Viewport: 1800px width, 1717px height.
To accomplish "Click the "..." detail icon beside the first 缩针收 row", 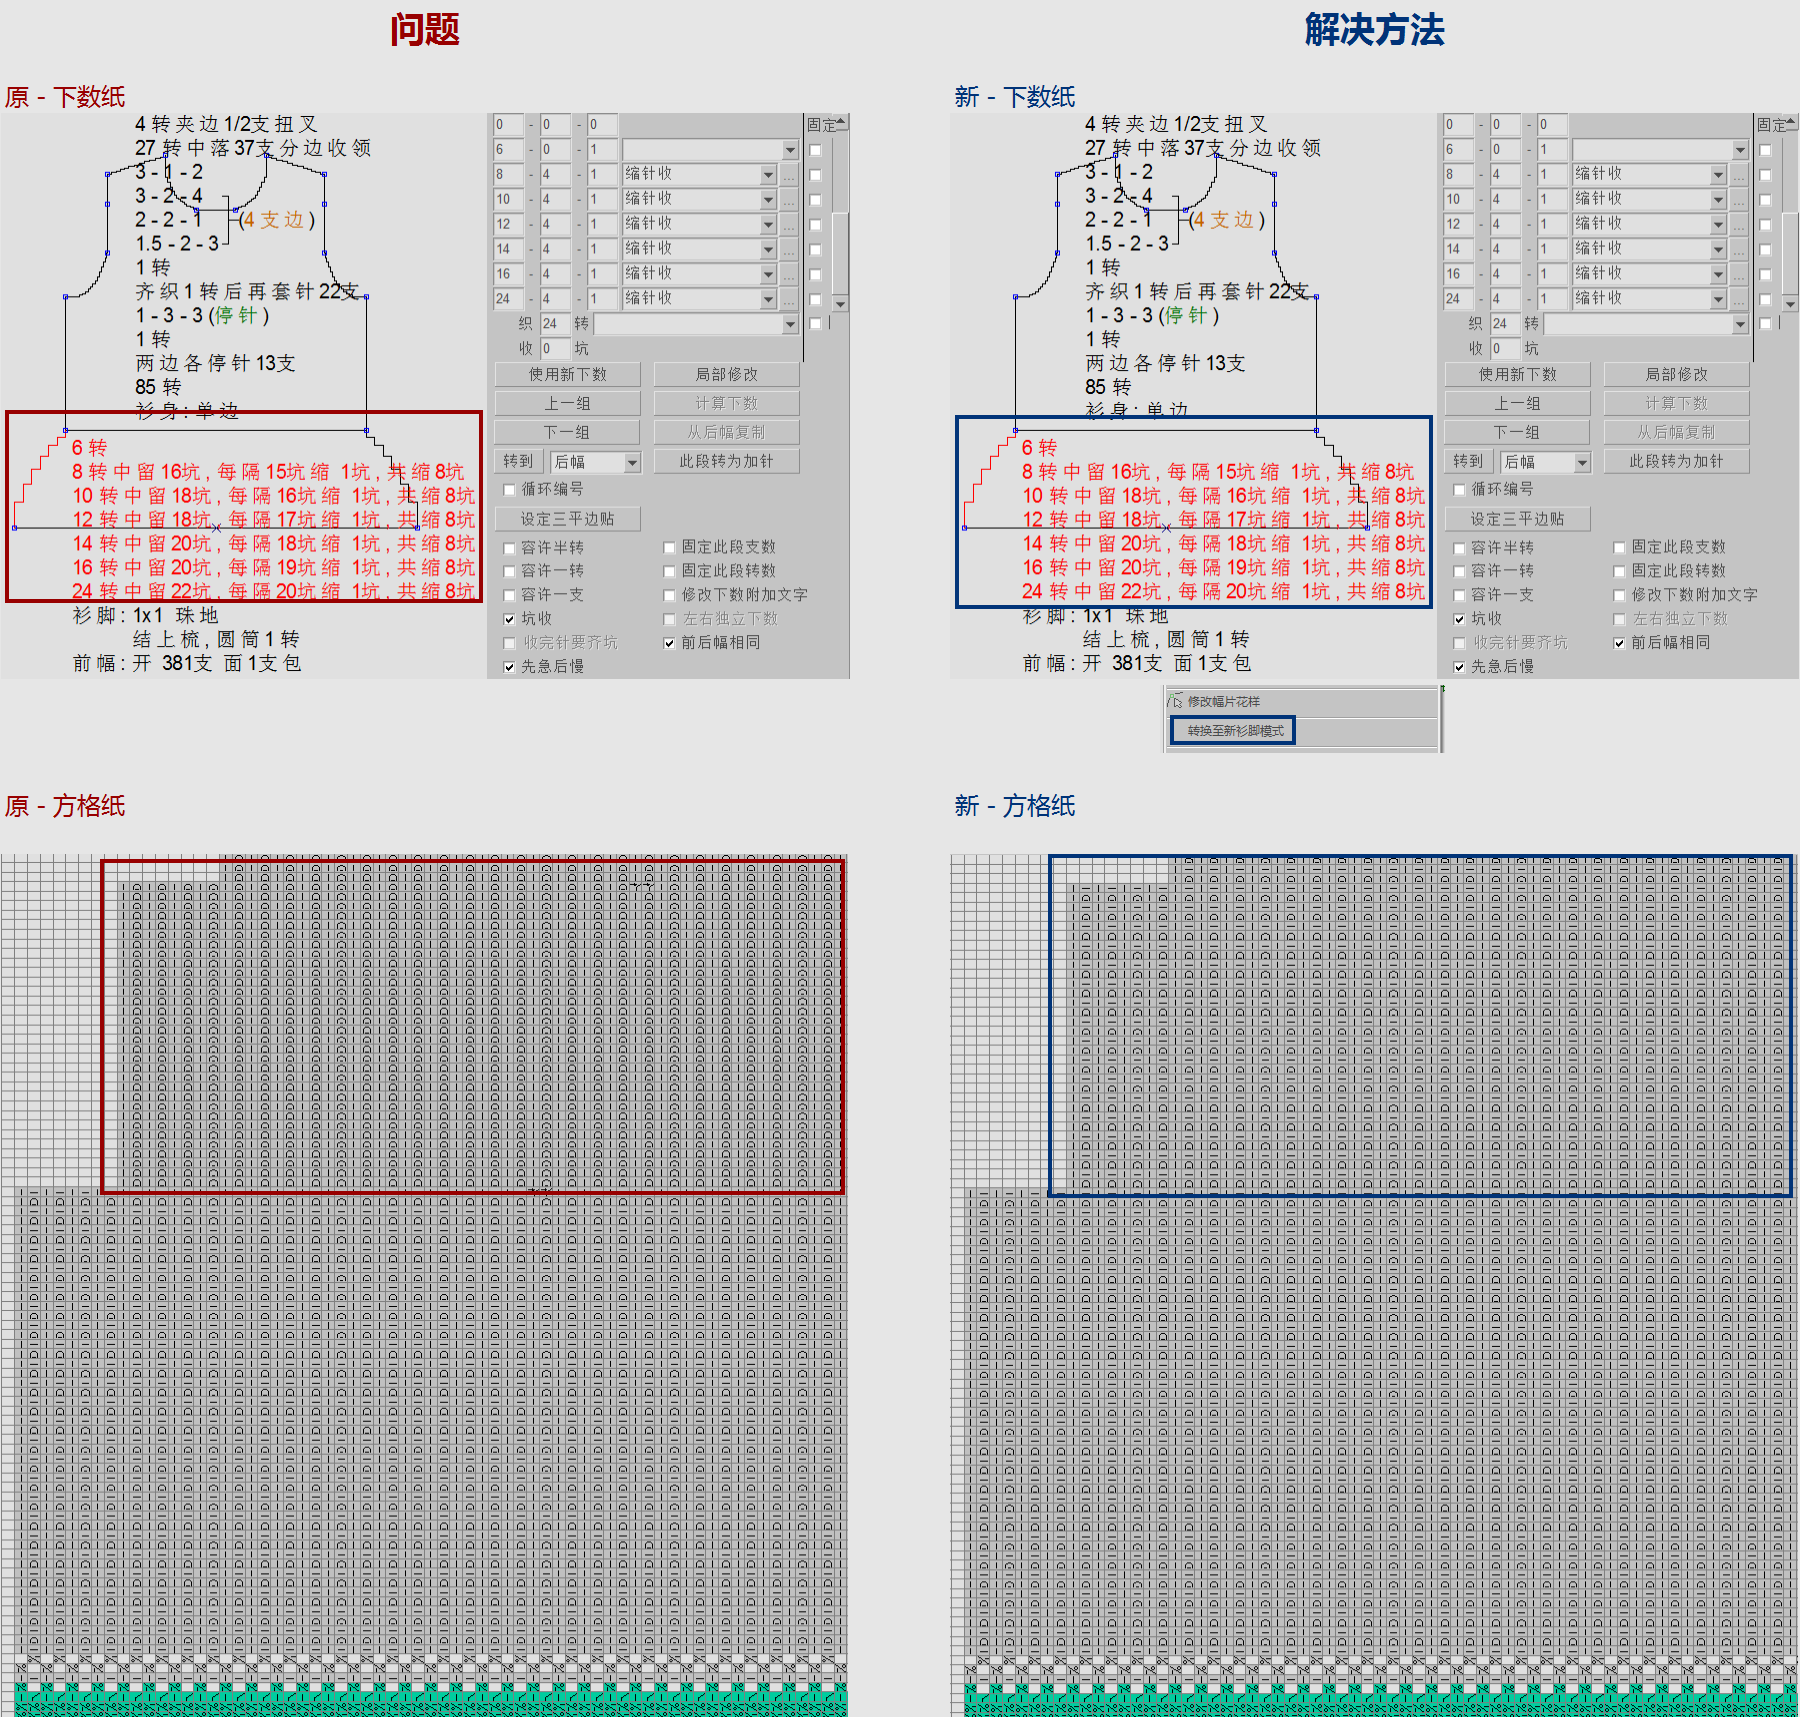I will [x=788, y=175].
